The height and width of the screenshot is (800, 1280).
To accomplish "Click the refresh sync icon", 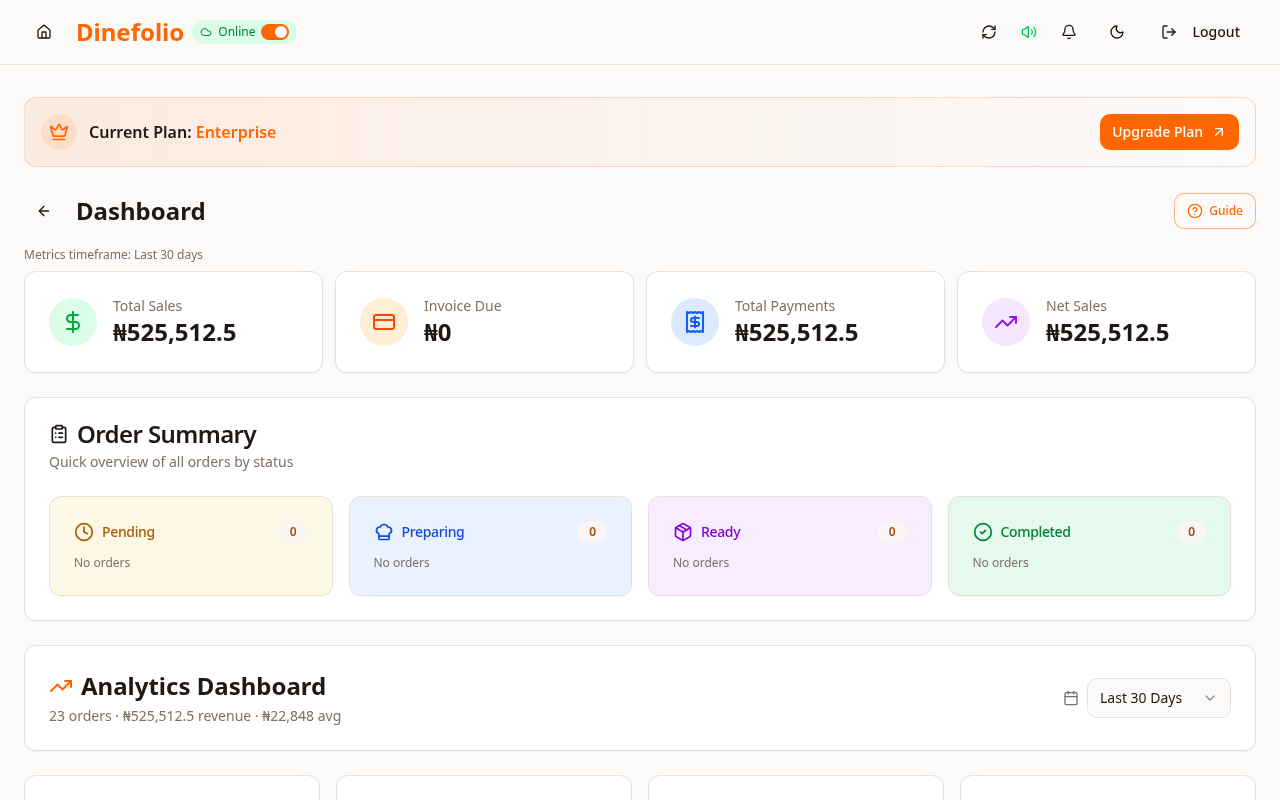I will (989, 32).
